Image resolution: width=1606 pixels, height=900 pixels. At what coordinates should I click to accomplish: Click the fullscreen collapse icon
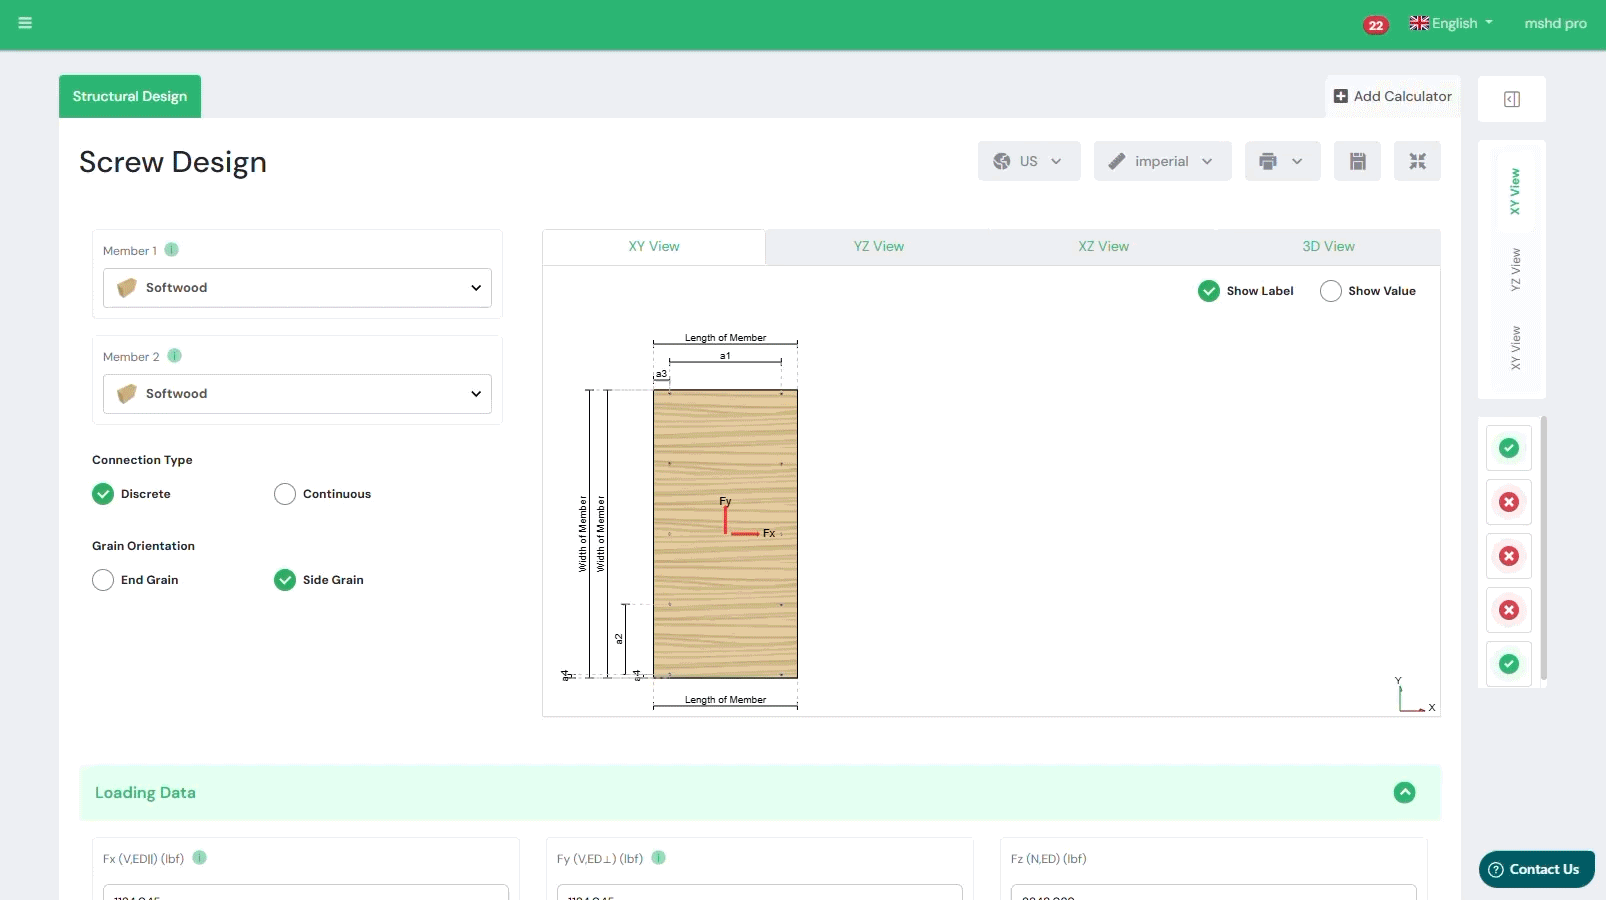[1417, 161]
